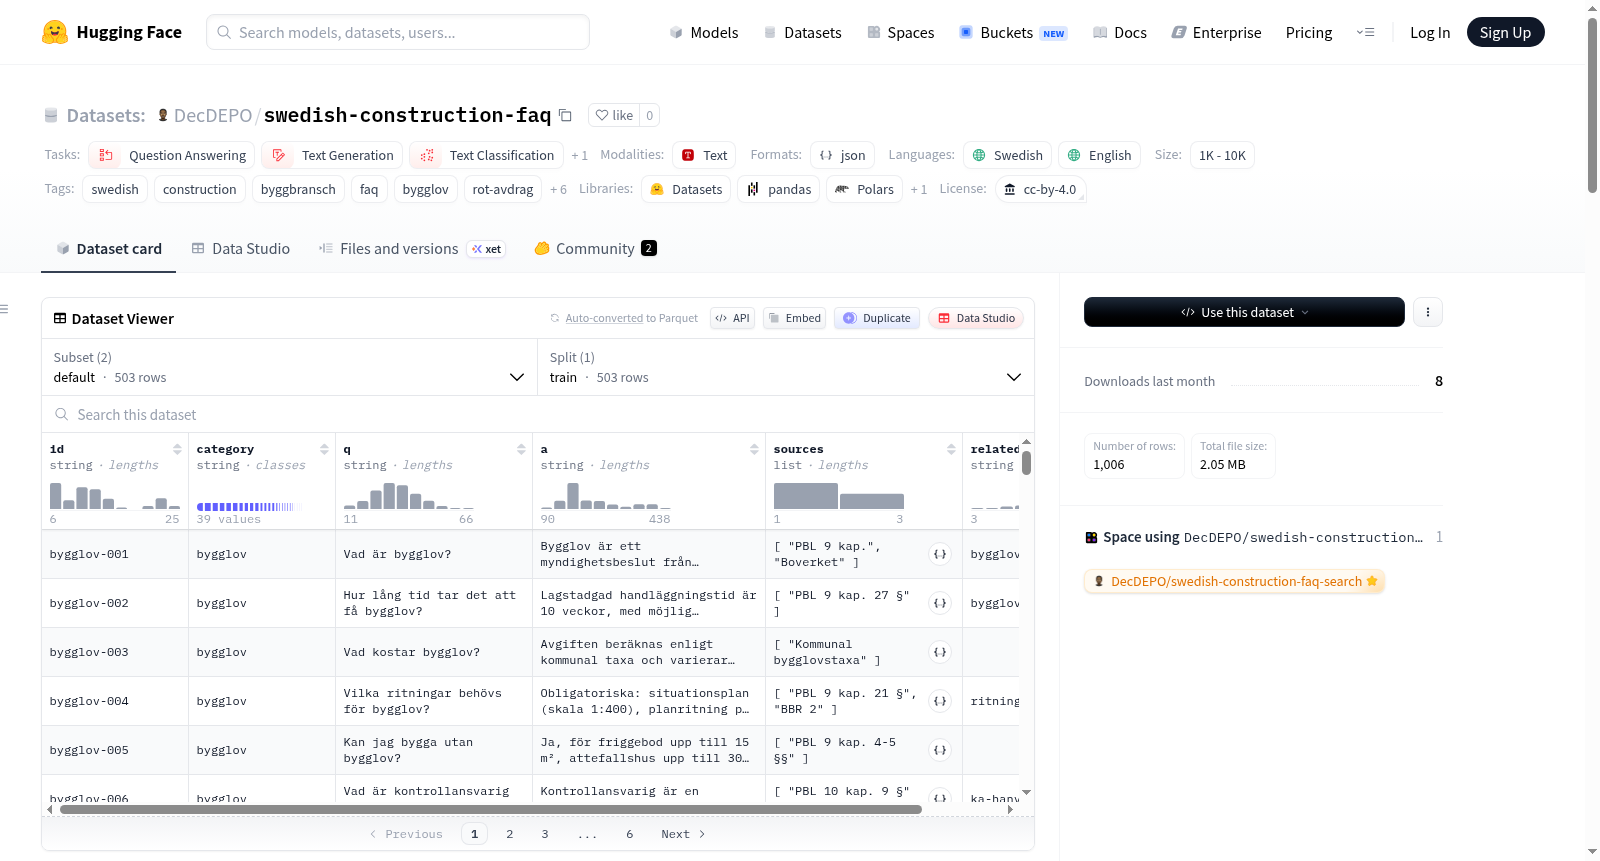Open the Pricing page
This screenshot has height=861, width=1600.
pyautogui.click(x=1309, y=32)
